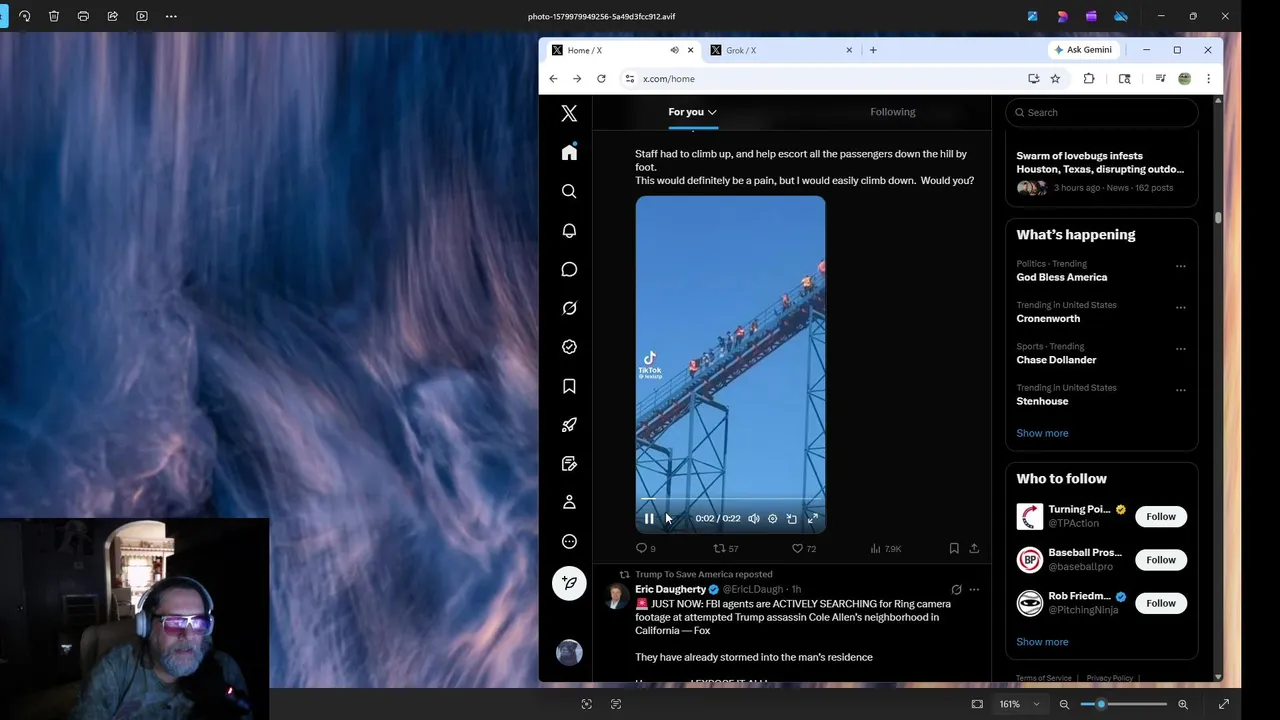This screenshot has width=1280, height=720.
Task: Open Articles compose icon in X sidebar
Action: click(x=569, y=464)
